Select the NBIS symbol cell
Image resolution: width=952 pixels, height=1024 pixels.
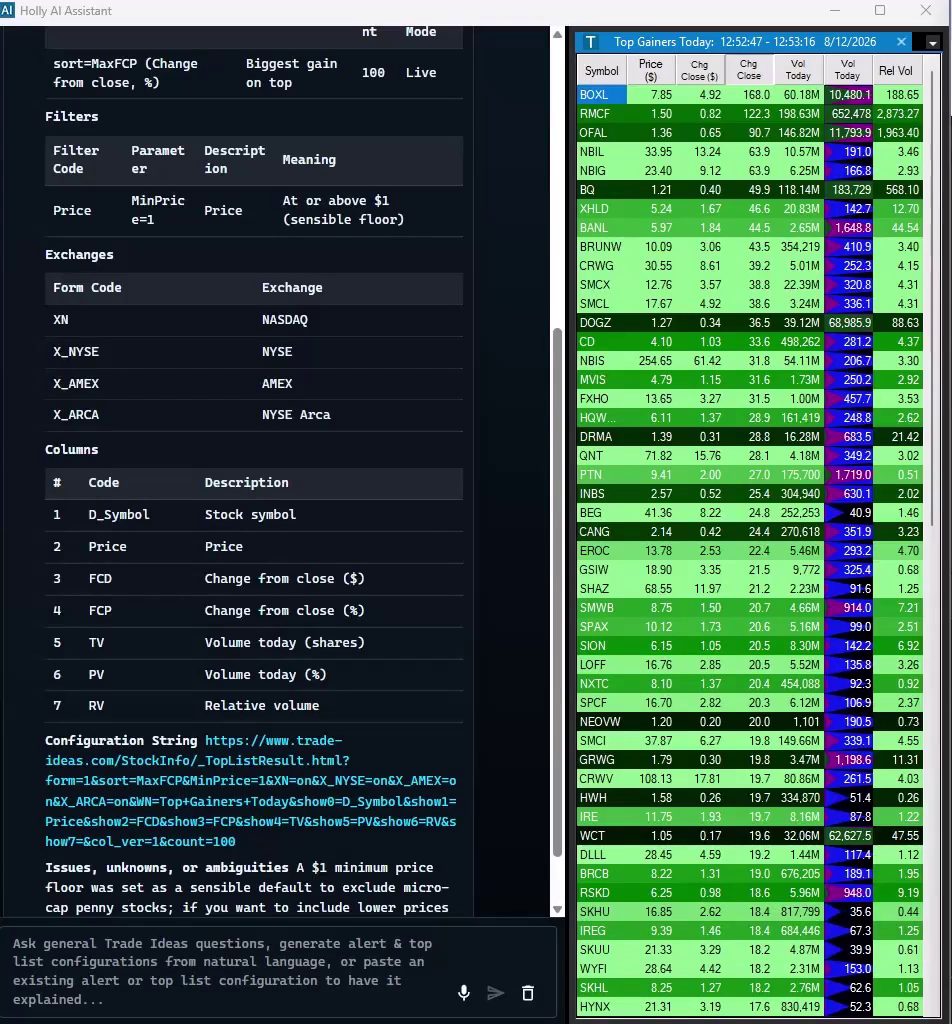601,360
